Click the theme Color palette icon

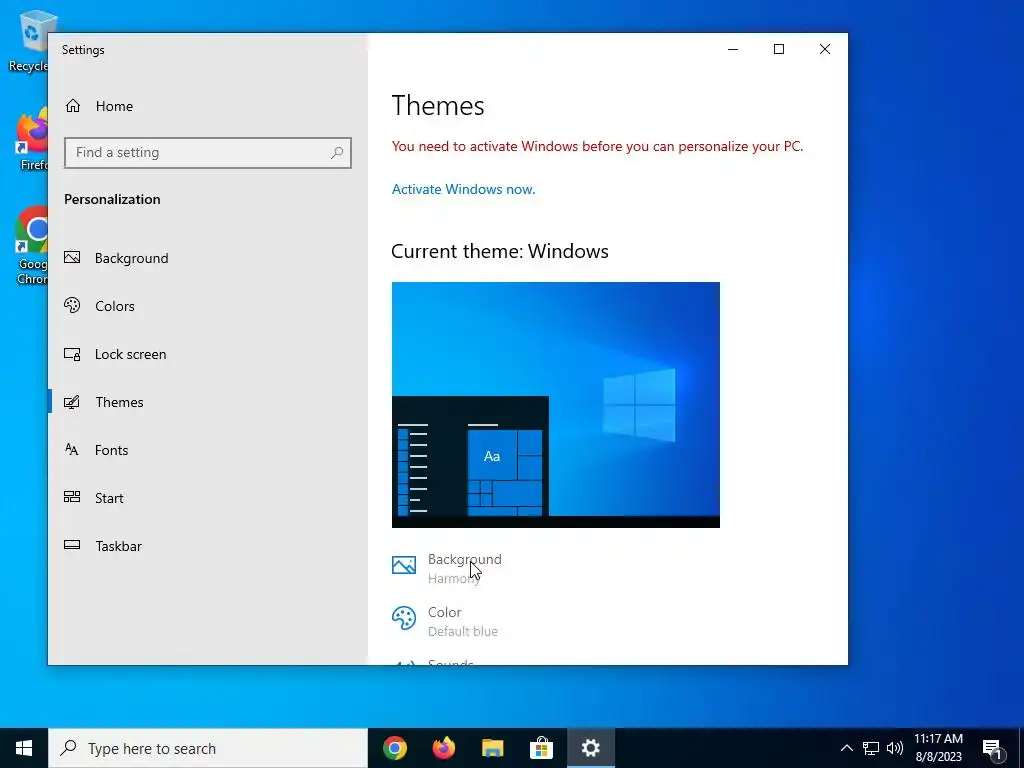click(x=404, y=618)
